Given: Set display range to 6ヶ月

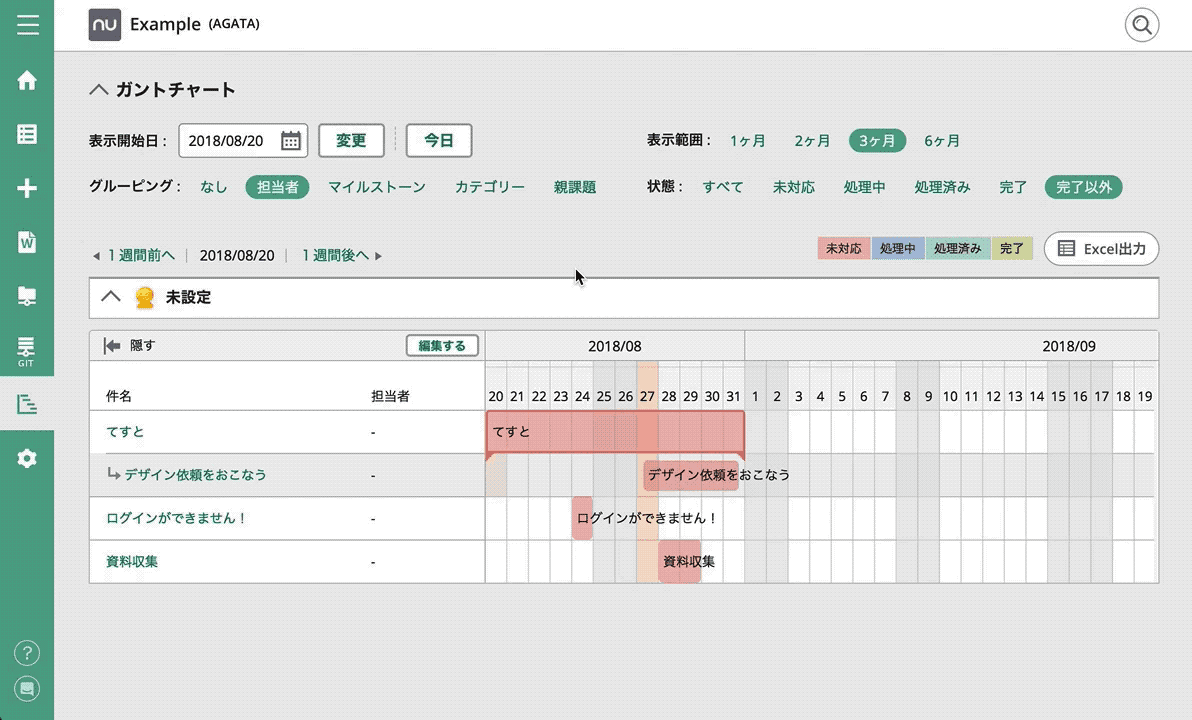Looking at the screenshot, I should 941,141.
